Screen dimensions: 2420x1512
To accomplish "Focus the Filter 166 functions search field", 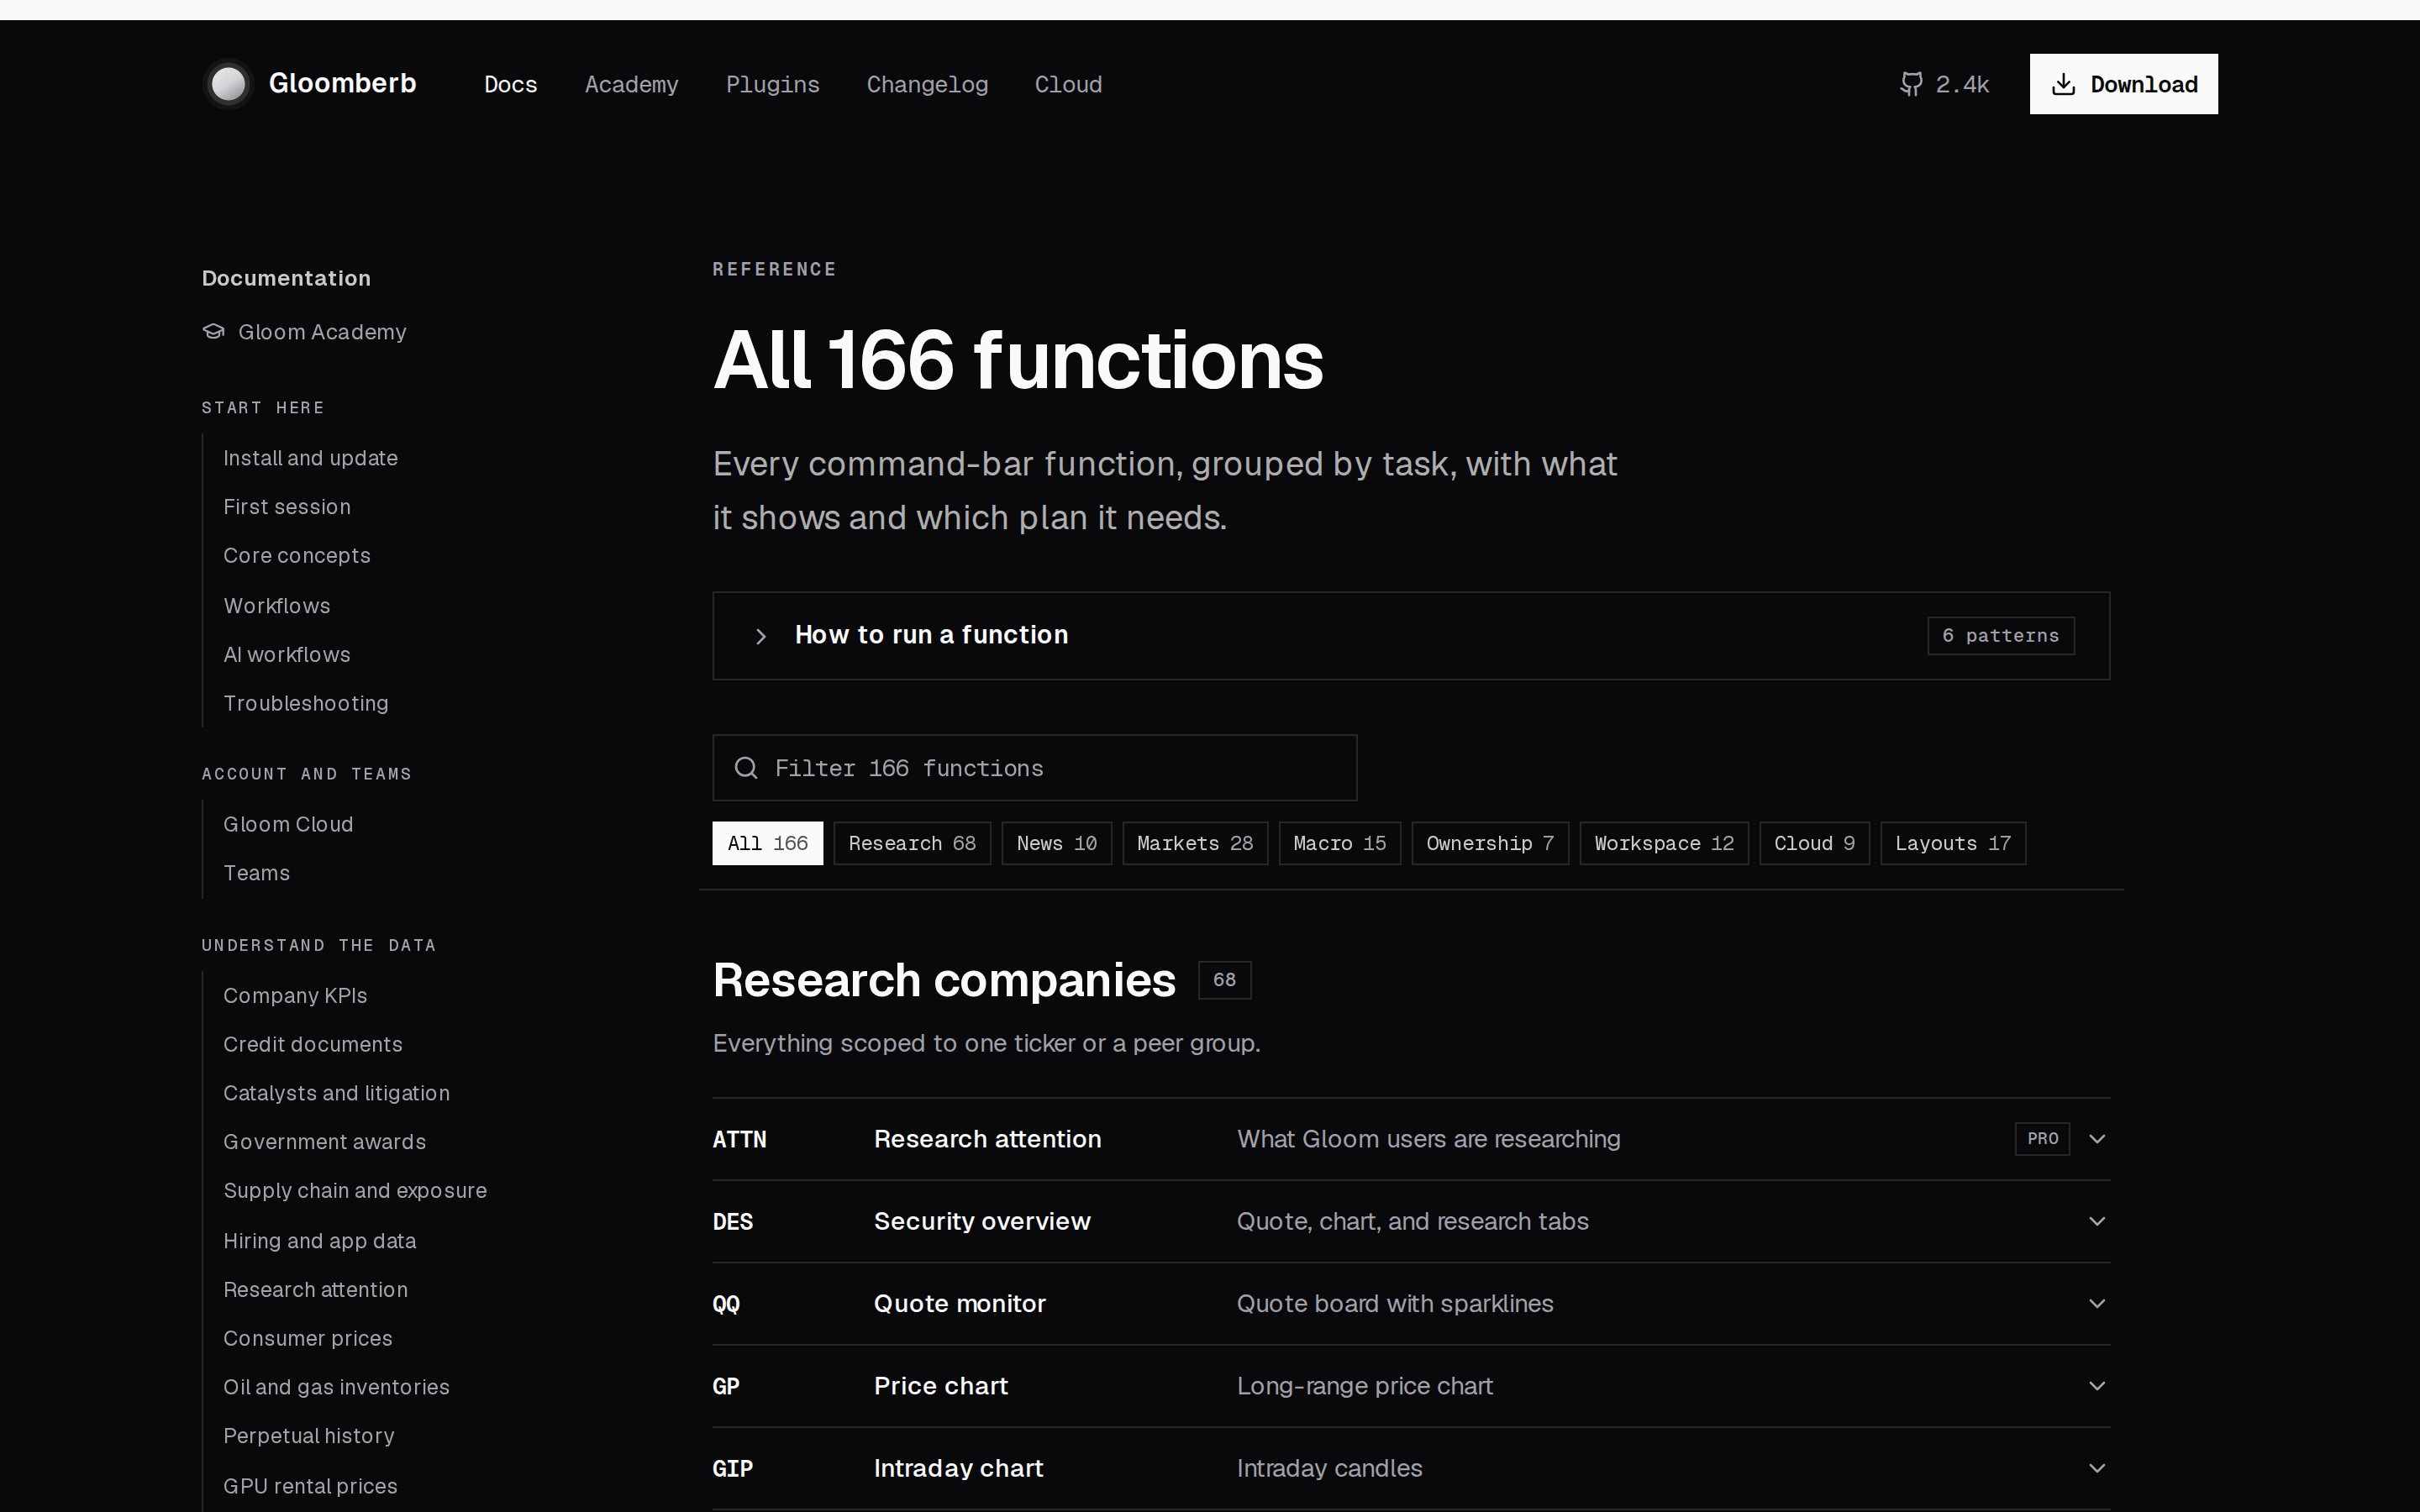I will point(1034,768).
